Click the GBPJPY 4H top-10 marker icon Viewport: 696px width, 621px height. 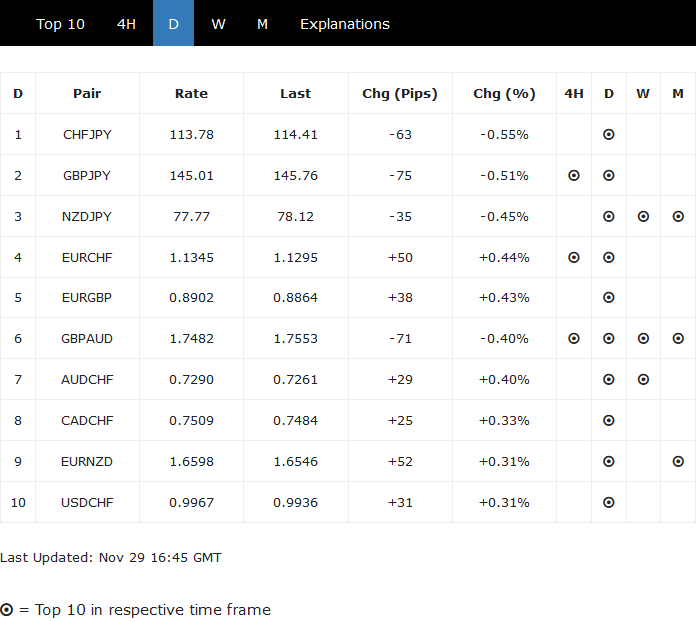574,175
